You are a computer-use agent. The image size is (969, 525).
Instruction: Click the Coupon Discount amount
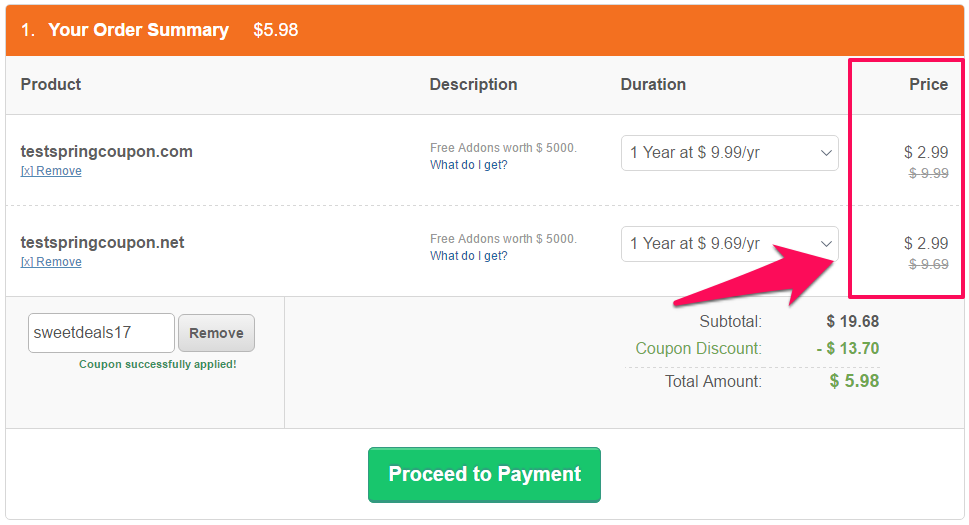tap(847, 348)
